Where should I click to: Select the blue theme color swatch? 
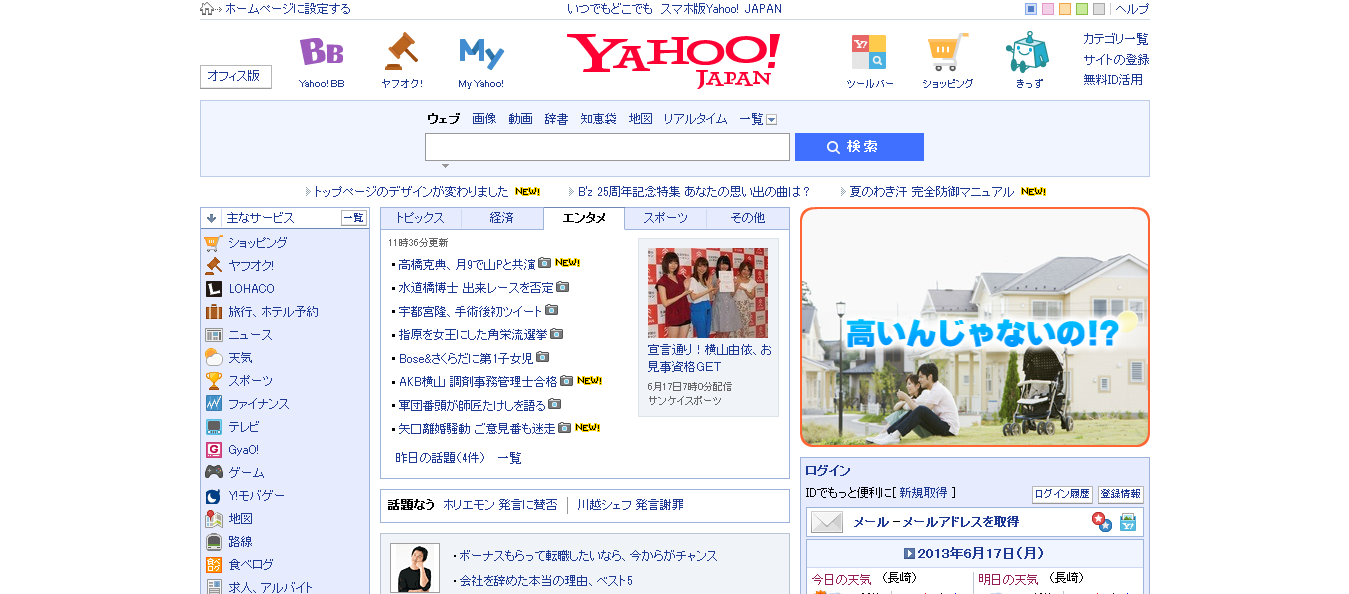(1031, 9)
